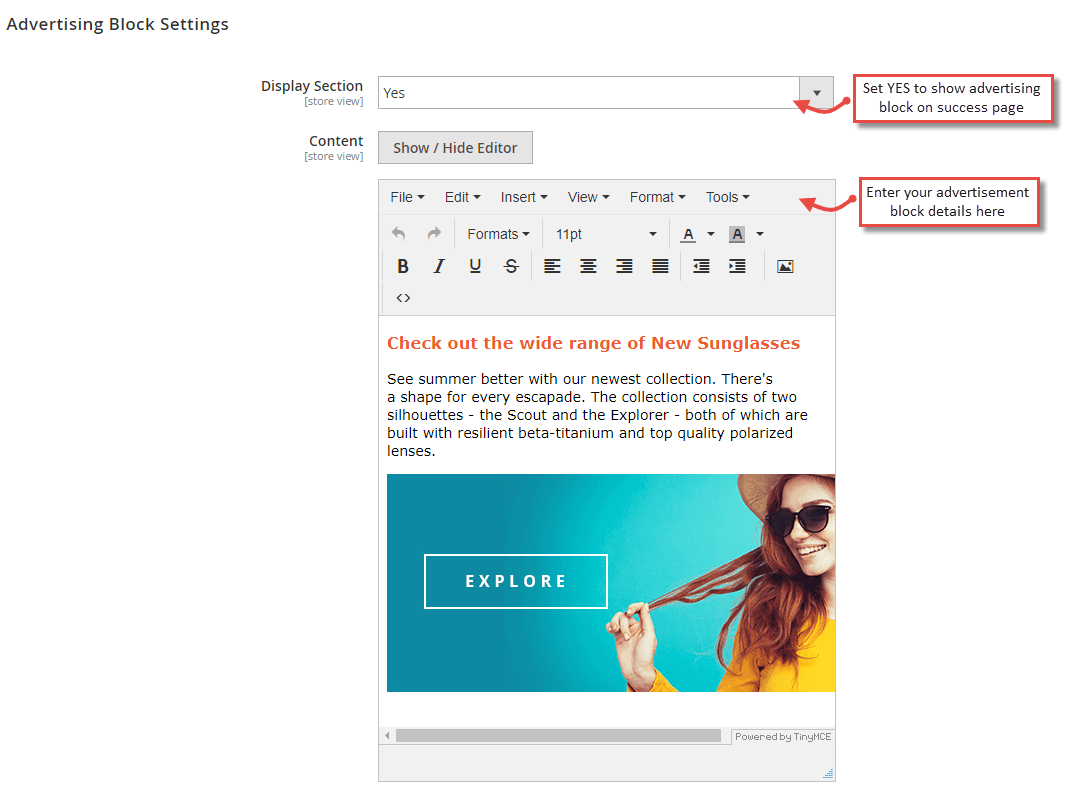Viewport: 1069px width, 790px height.
Task: Open the File menu
Action: 407,197
